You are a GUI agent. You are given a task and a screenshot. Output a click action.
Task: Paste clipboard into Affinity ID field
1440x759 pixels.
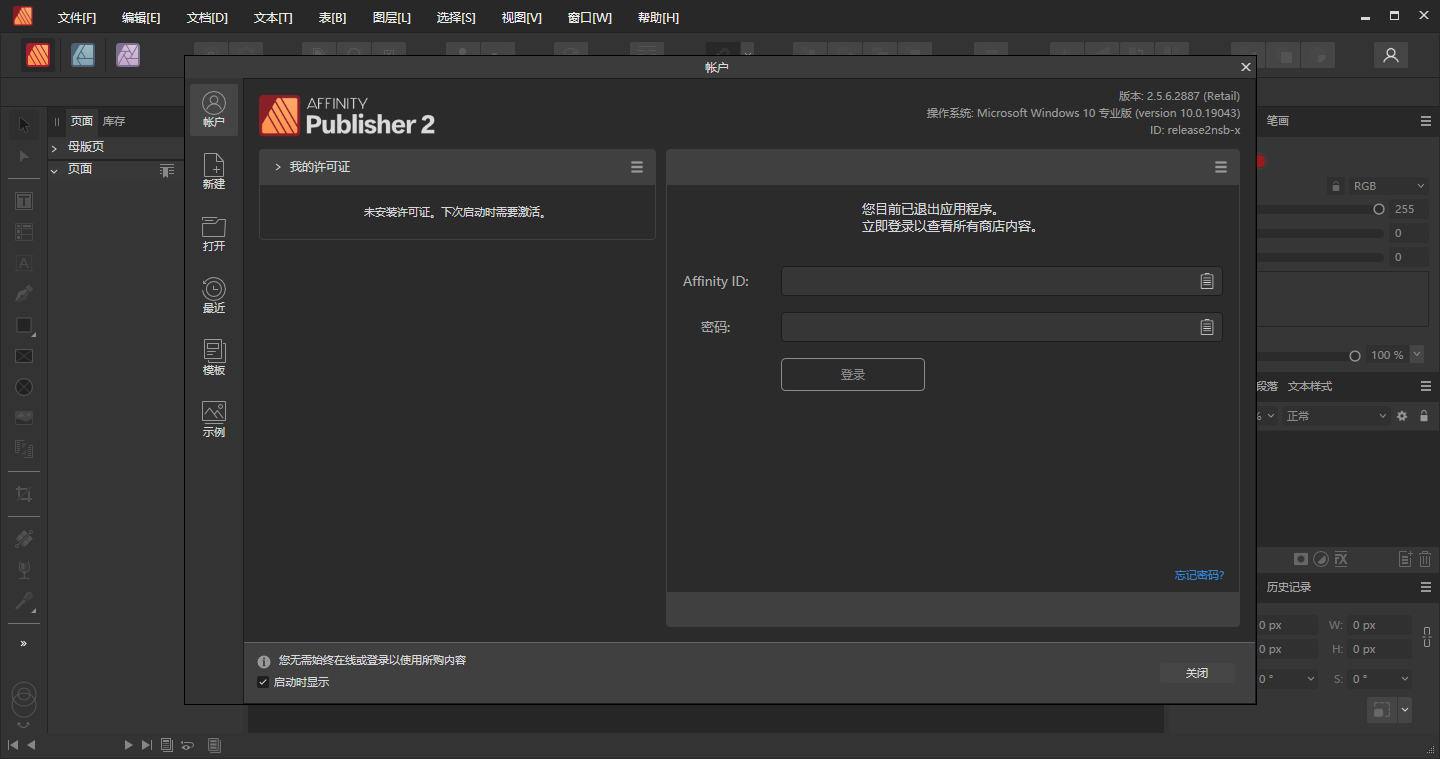pos(1207,281)
